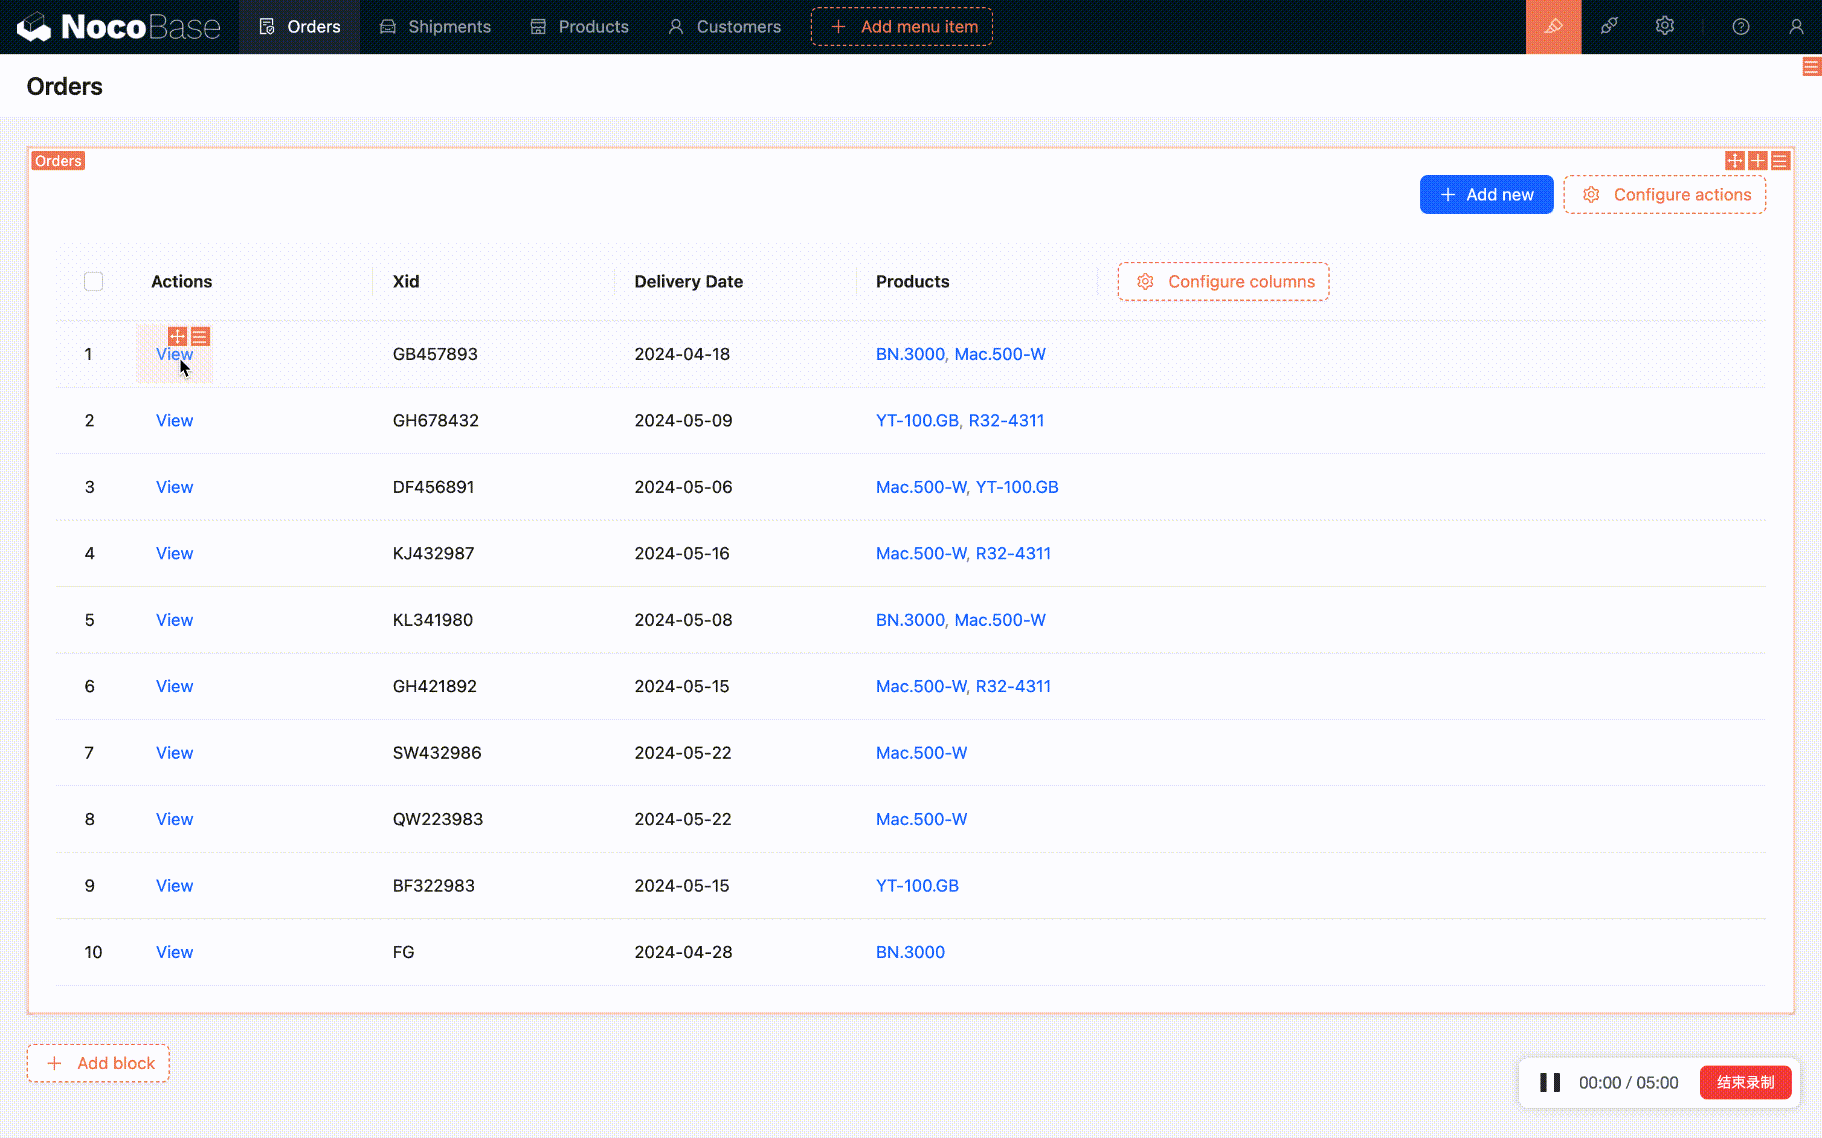This screenshot has height=1138, width=1822.
Task: Open the BN.3000 product link in row 10
Action: click(x=910, y=952)
